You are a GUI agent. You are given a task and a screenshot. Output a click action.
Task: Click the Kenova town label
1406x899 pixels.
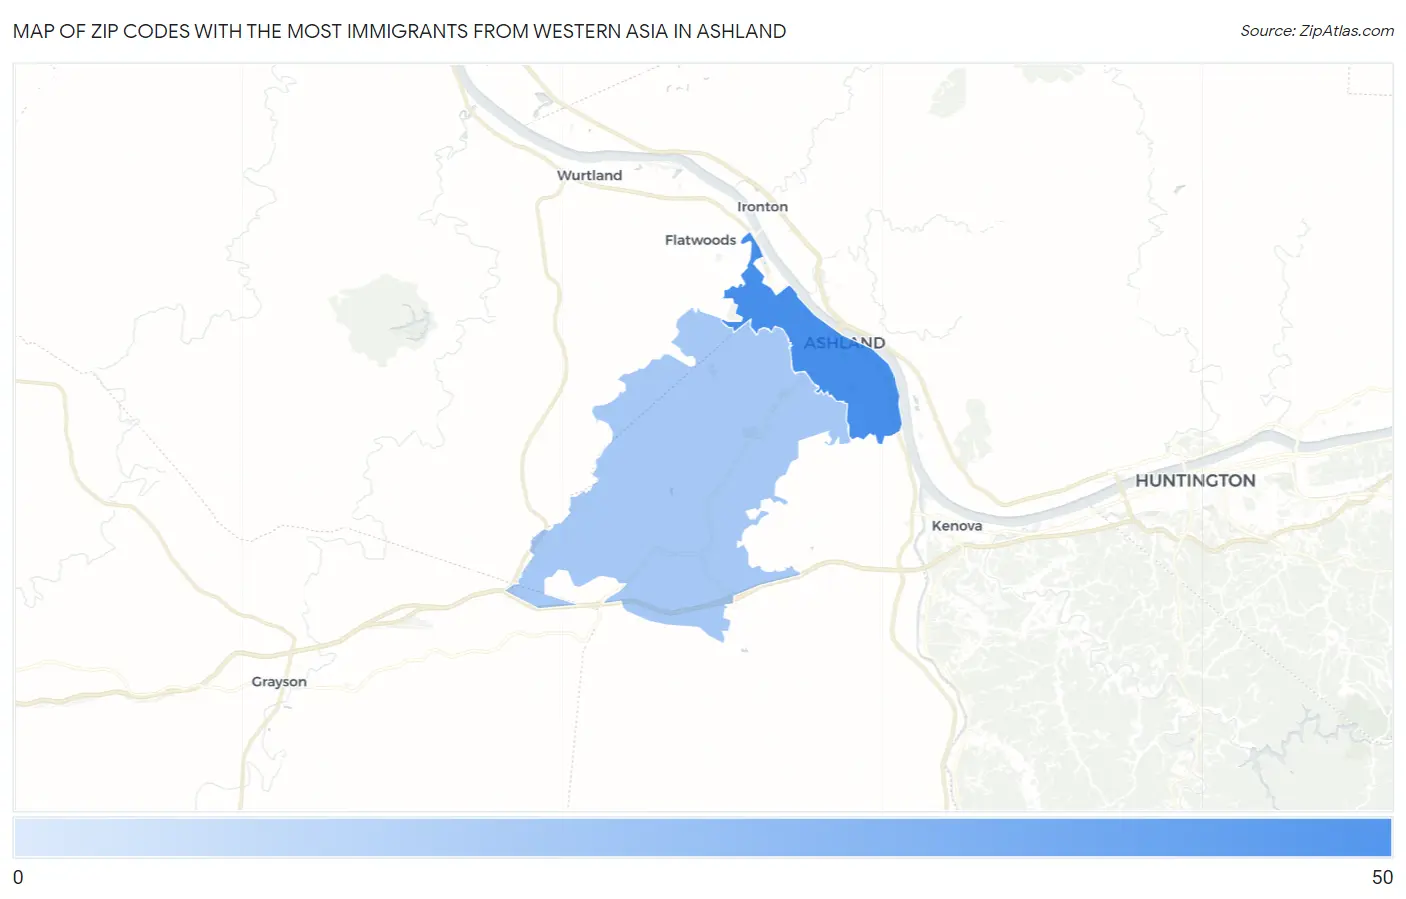click(x=956, y=525)
